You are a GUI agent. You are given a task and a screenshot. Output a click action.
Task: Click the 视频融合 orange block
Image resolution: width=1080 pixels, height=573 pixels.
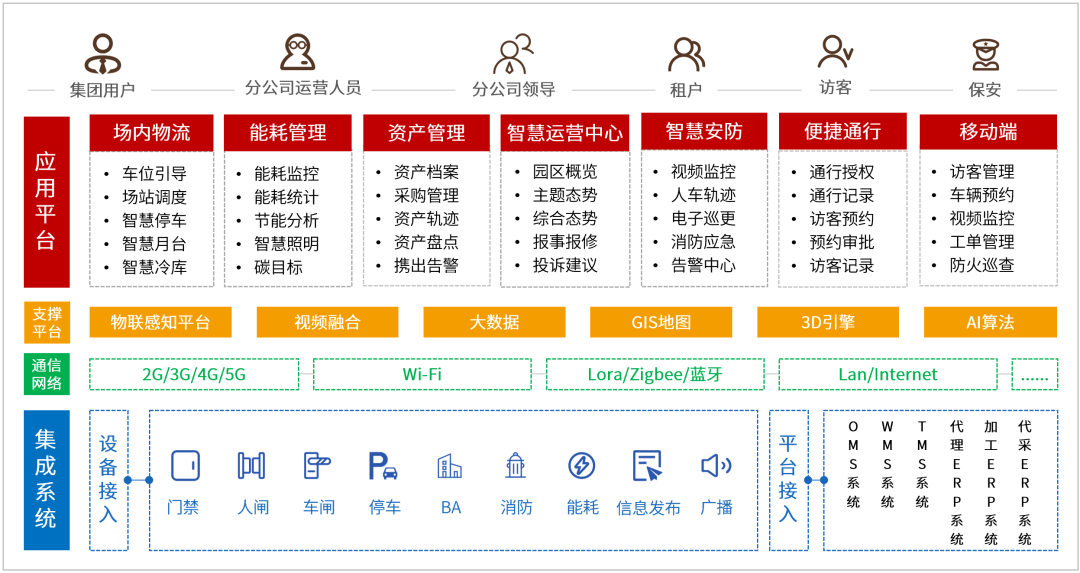click(327, 322)
